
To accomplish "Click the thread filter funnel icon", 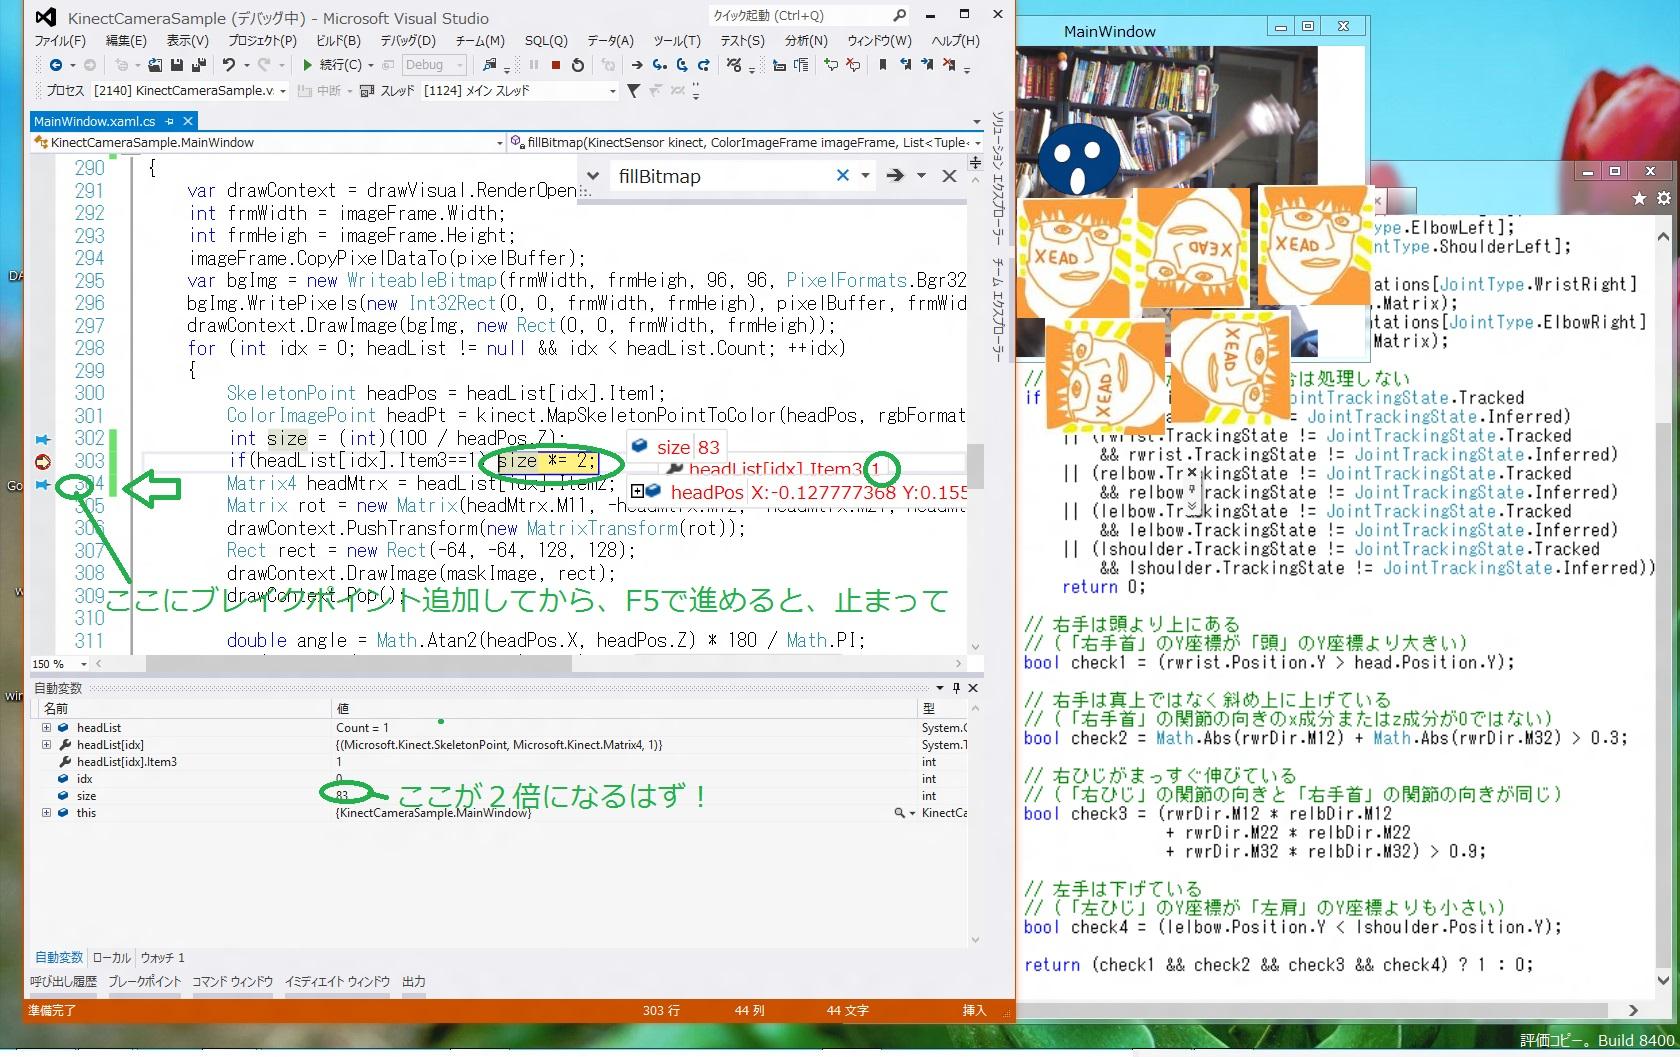I will click(633, 91).
